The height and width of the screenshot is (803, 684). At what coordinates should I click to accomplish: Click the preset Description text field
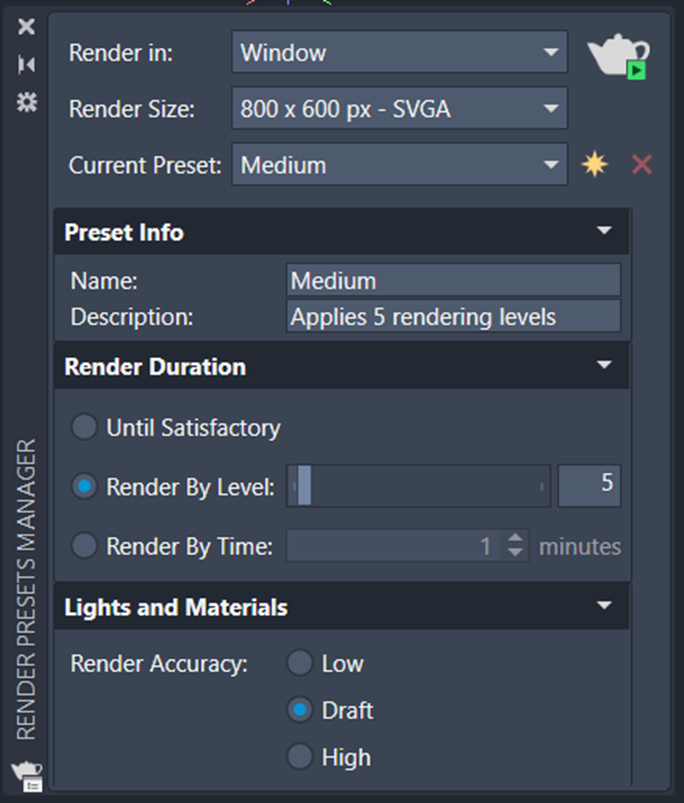click(454, 316)
